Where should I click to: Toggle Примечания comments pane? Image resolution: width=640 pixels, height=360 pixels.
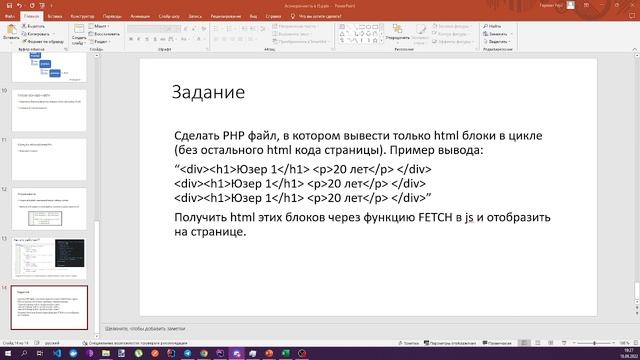pyautogui.click(x=497, y=343)
